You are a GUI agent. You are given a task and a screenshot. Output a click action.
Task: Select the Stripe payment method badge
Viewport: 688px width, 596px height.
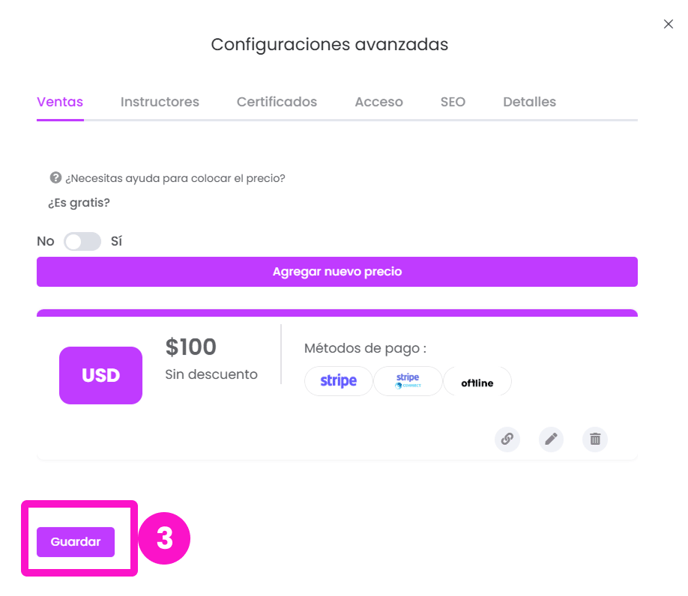tap(338, 381)
